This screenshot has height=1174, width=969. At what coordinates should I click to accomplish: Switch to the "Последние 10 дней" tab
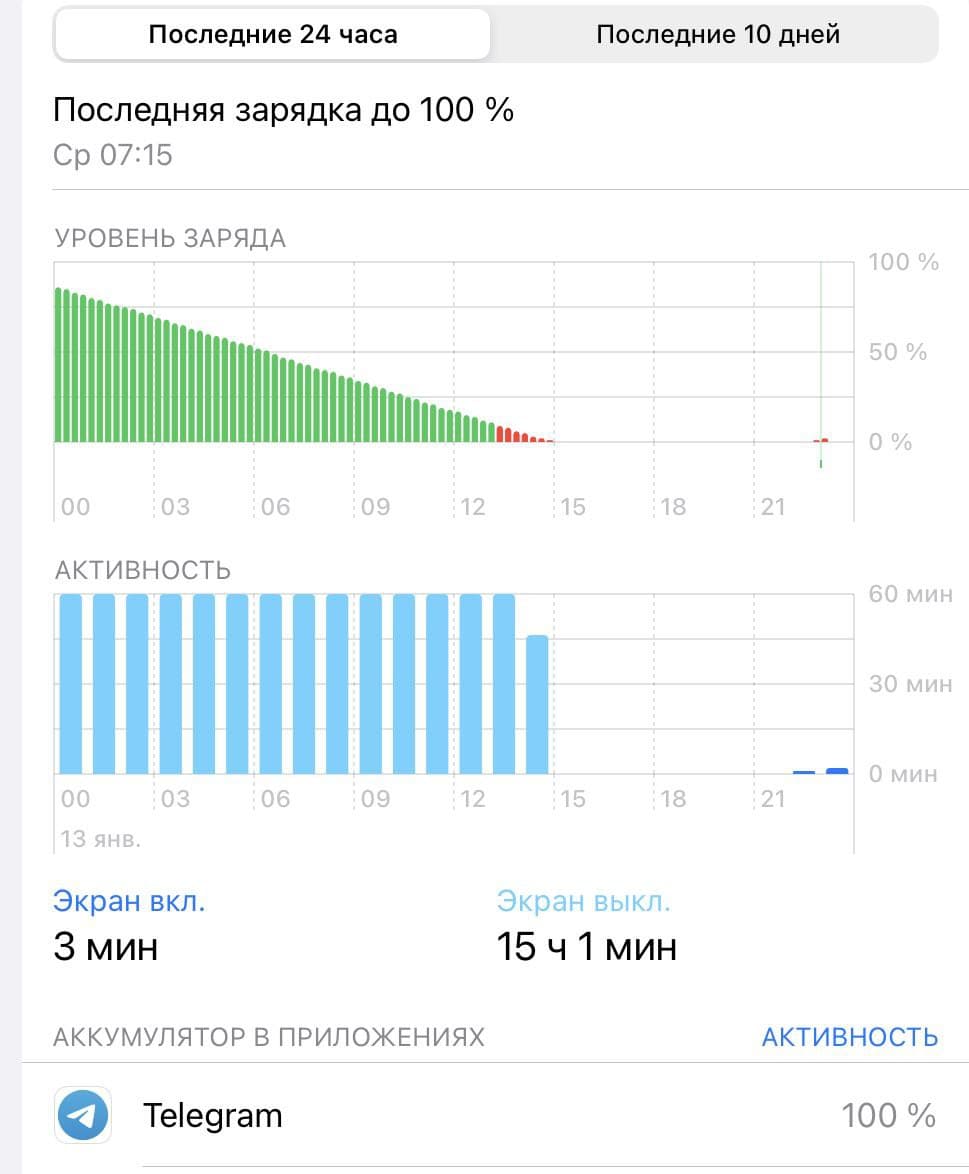coord(717,34)
